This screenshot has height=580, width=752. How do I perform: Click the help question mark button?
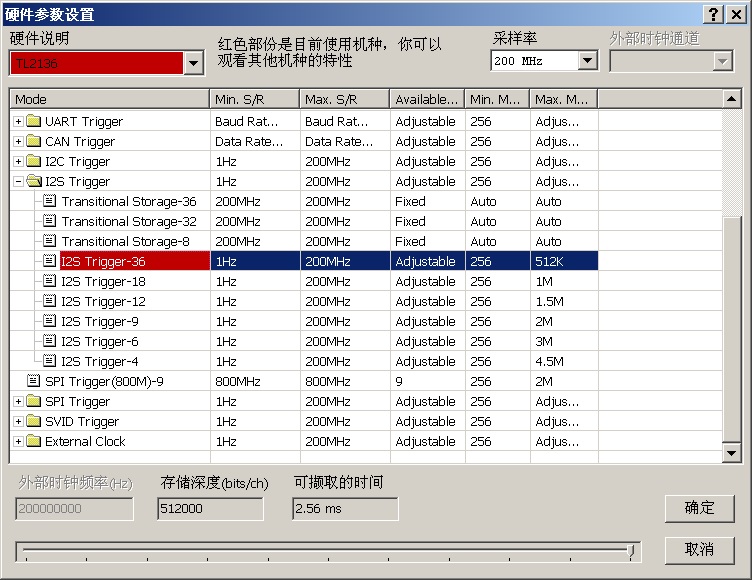714,14
